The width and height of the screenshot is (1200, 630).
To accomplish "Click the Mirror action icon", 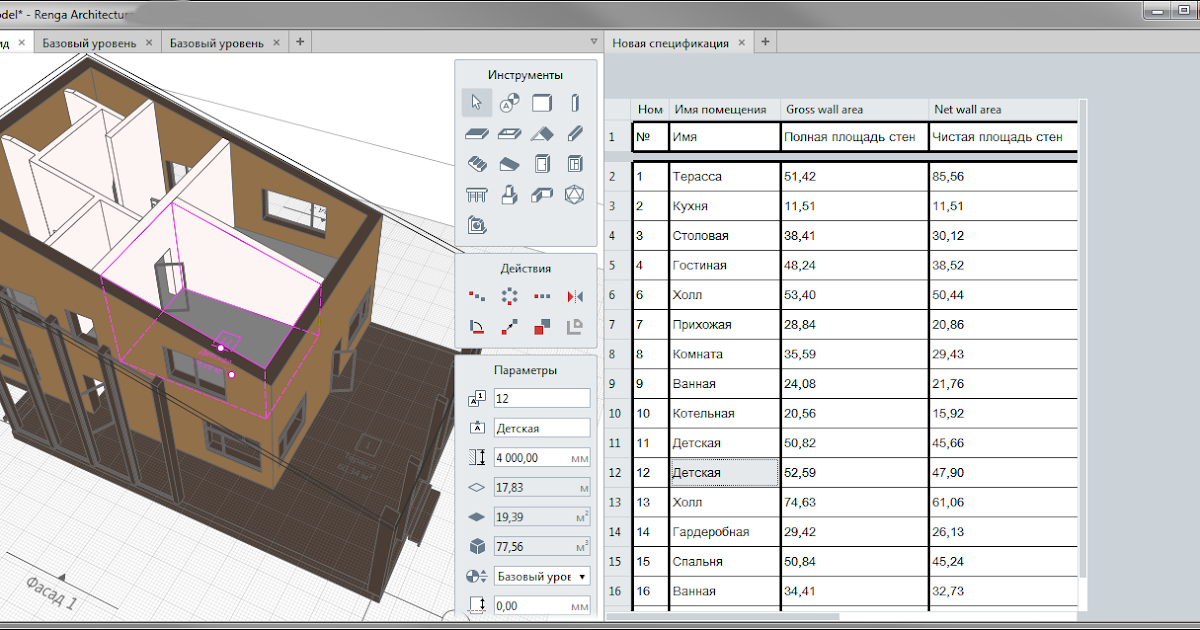I will [575, 296].
